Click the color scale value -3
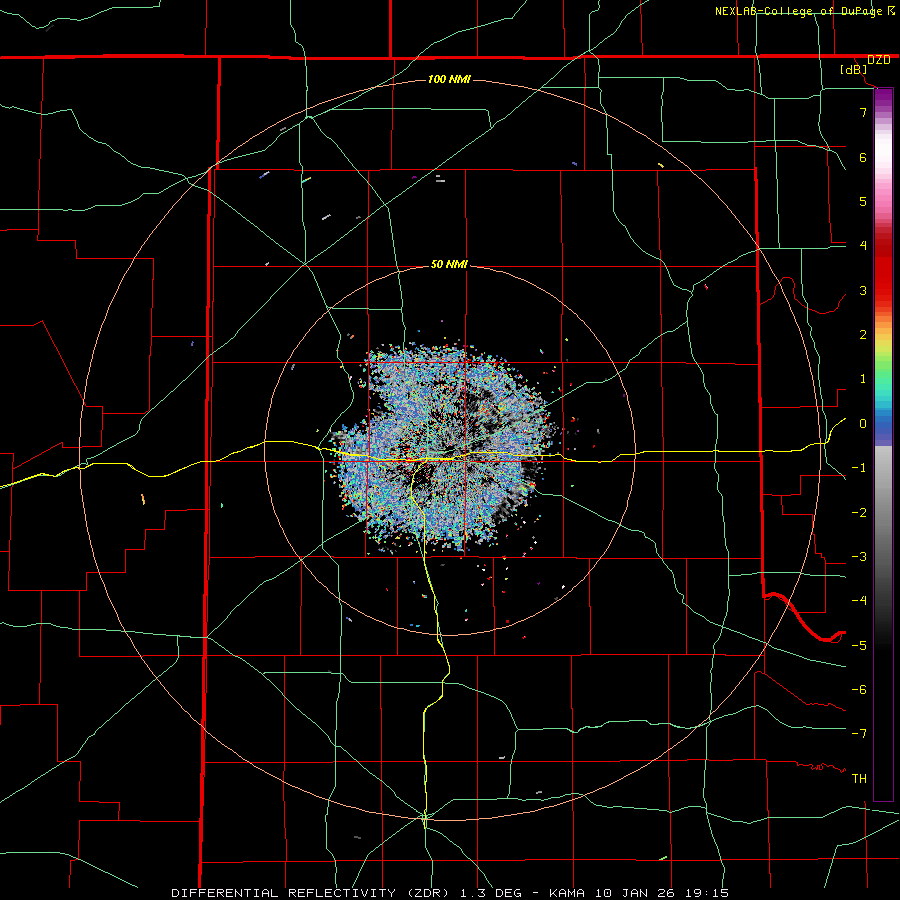Image resolution: width=900 pixels, height=900 pixels. click(859, 557)
